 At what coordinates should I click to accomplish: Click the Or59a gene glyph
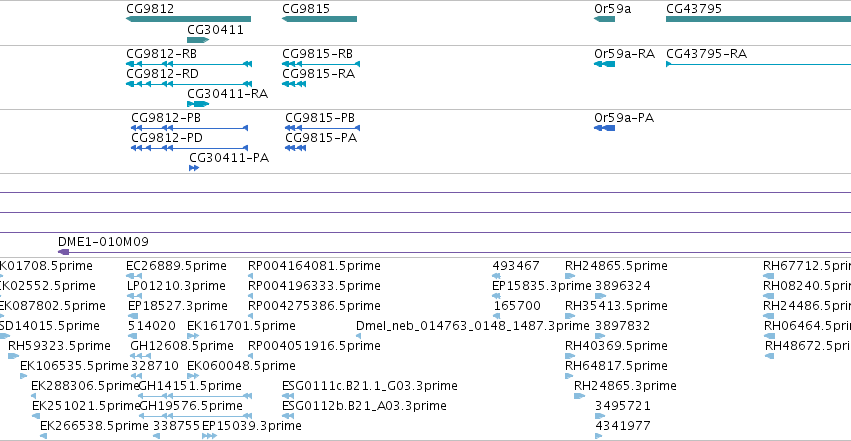pyautogui.click(x=605, y=19)
